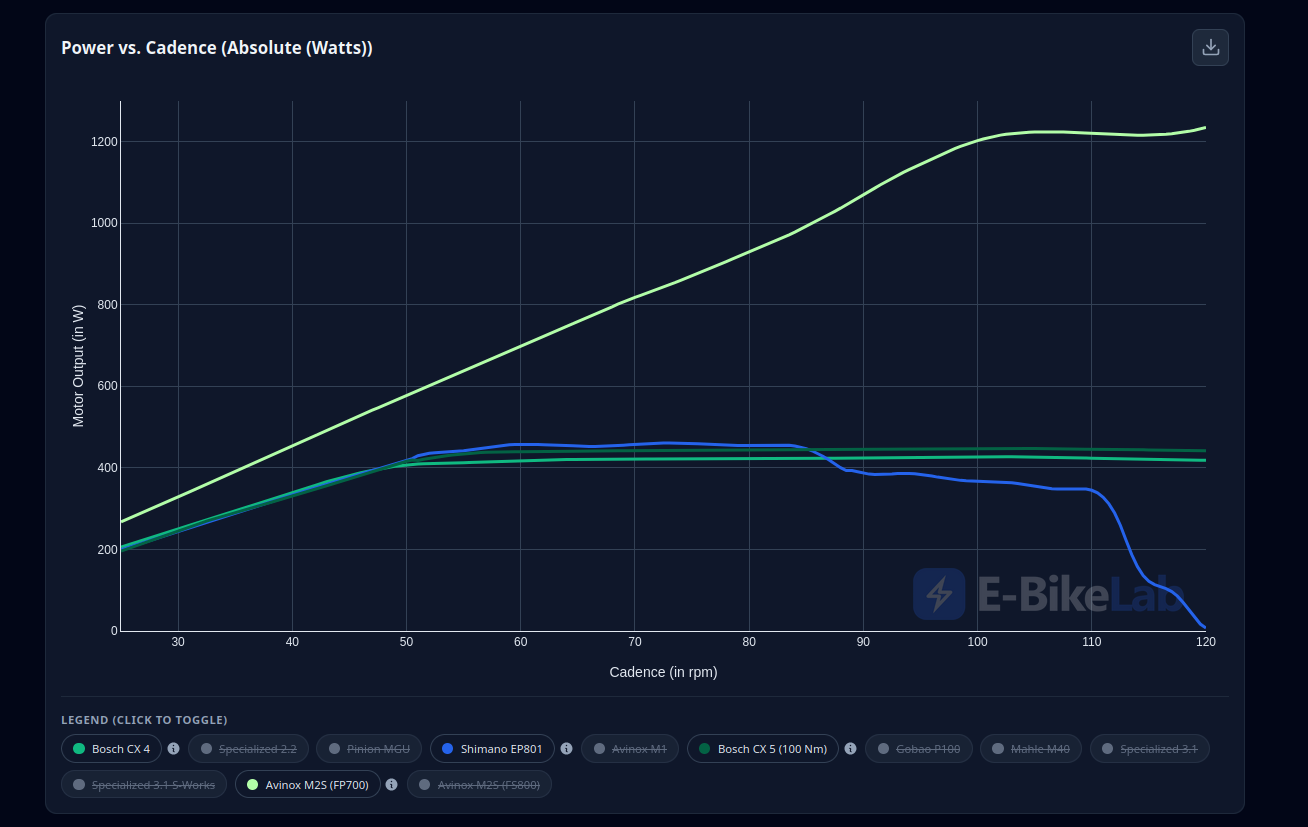
Task: Hide the Avinox M2S (FP700) series
Action: [x=308, y=785]
